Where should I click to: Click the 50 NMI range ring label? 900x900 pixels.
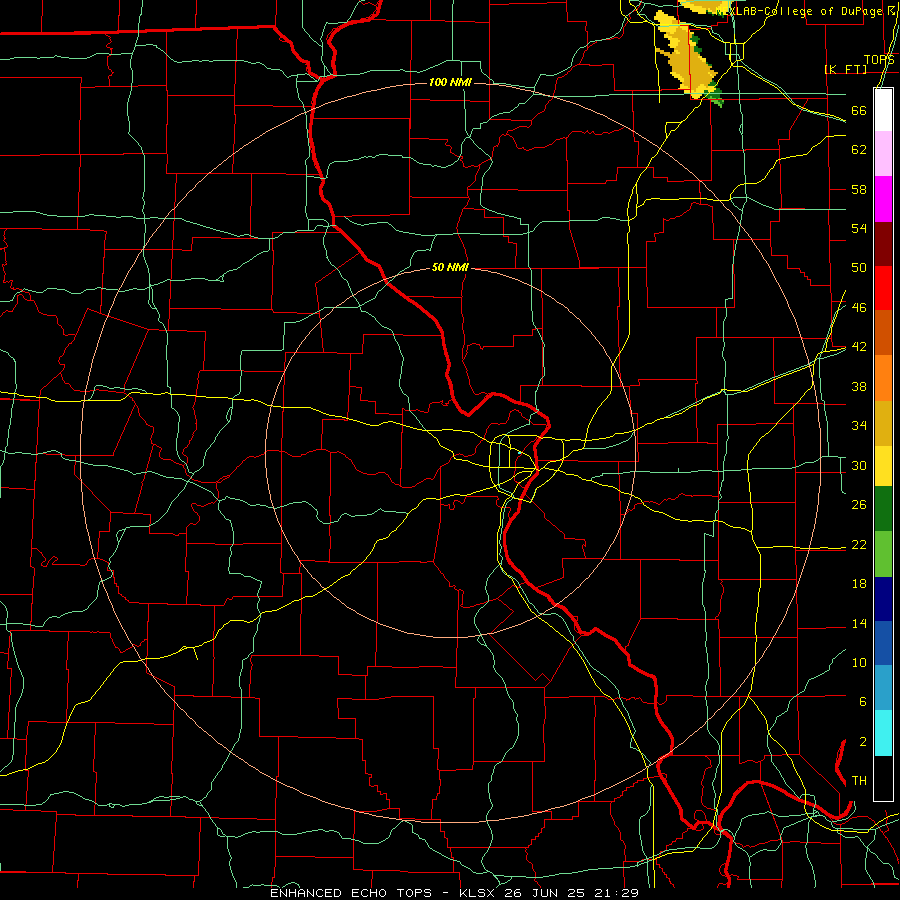pyautogui.click(x=450, y=267)
